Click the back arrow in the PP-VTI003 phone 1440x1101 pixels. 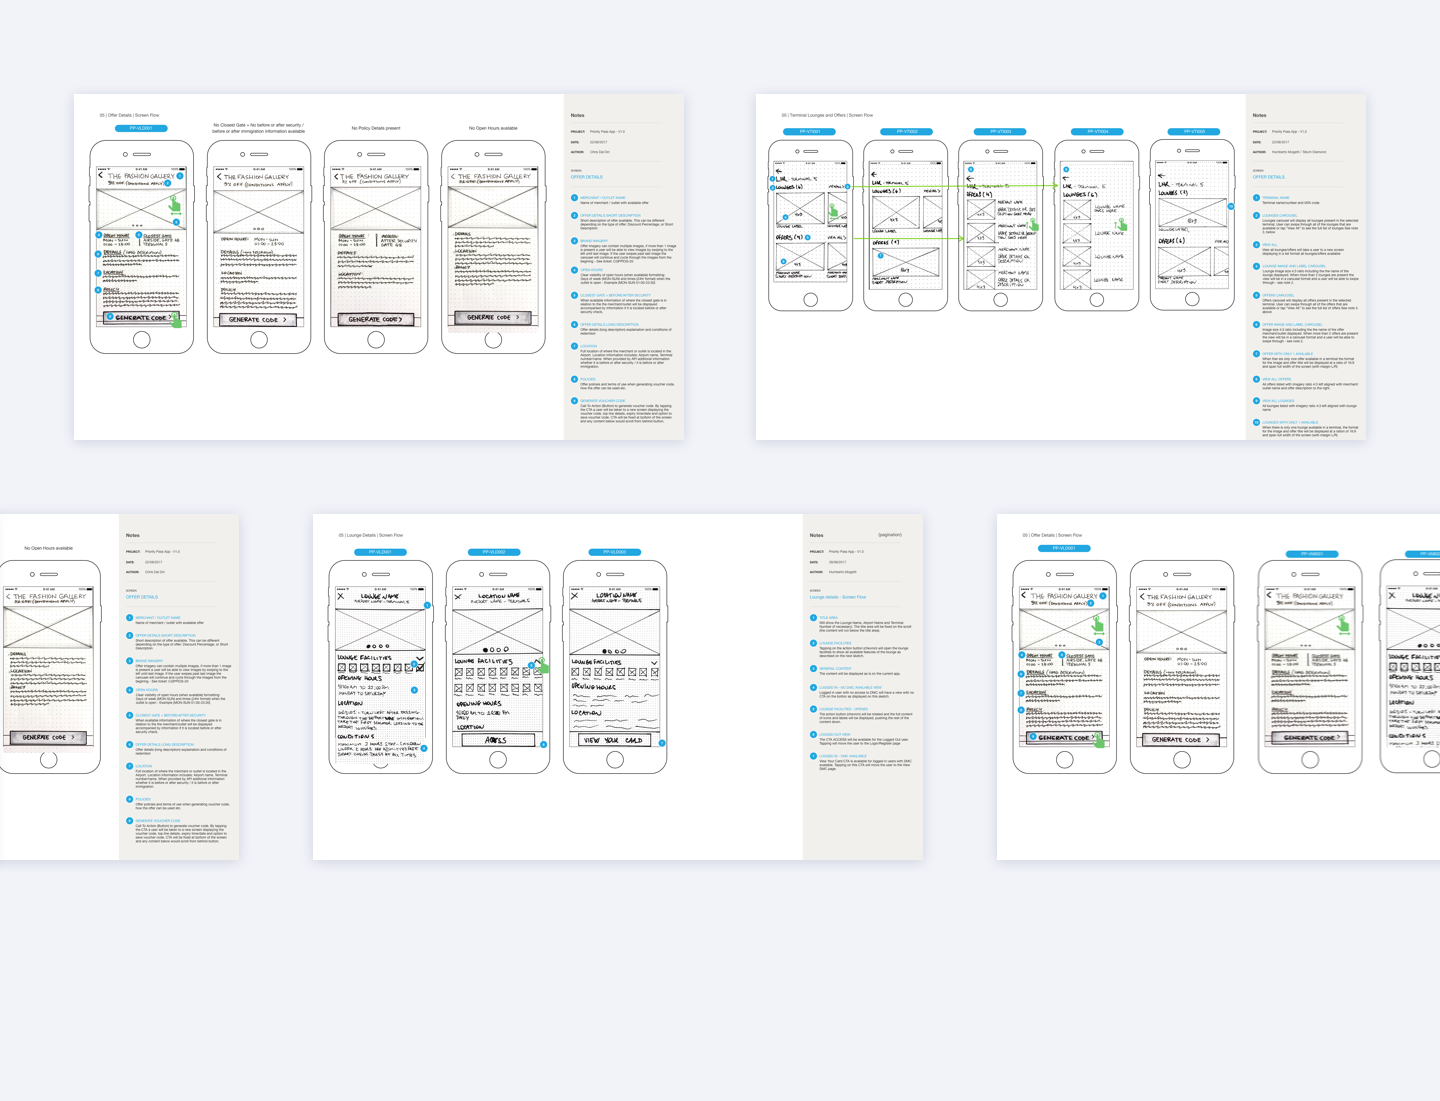point(970,178)
